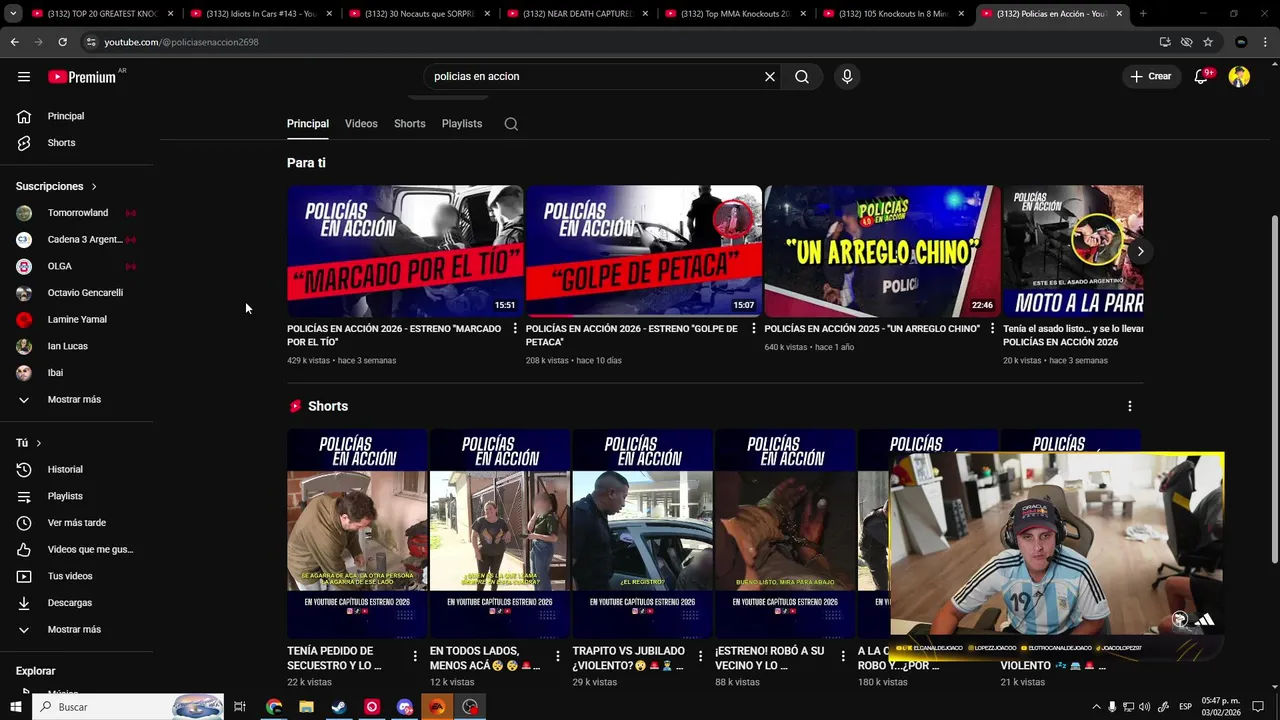Switch to the Shorts channel tab
Viewport: 1280px width, 720px height.
[x=410, y=124]
